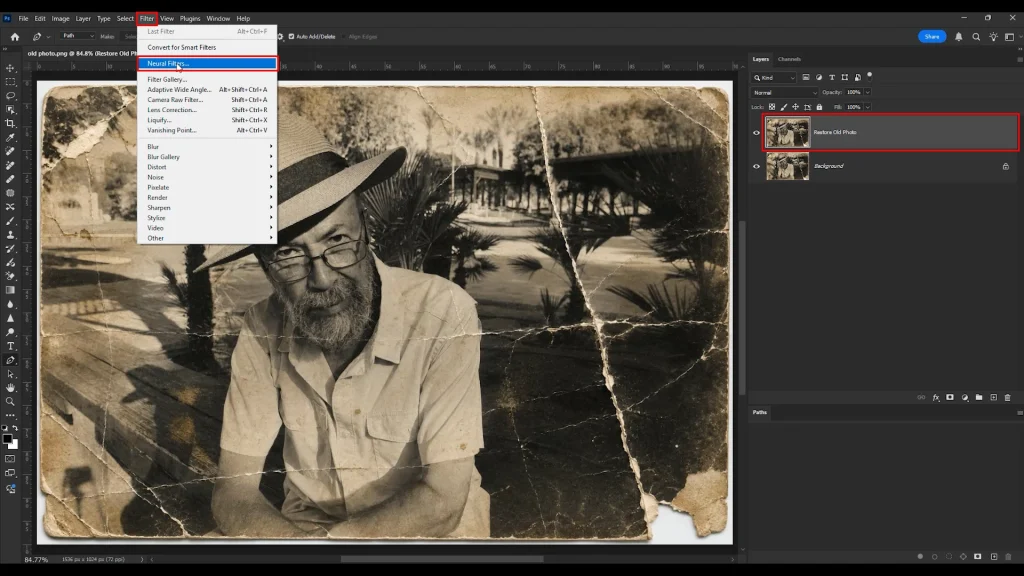Toggle lock transparent pixels
Image resolution: width=1024 pixels, height=576 pixels.
tap(772, 107)
